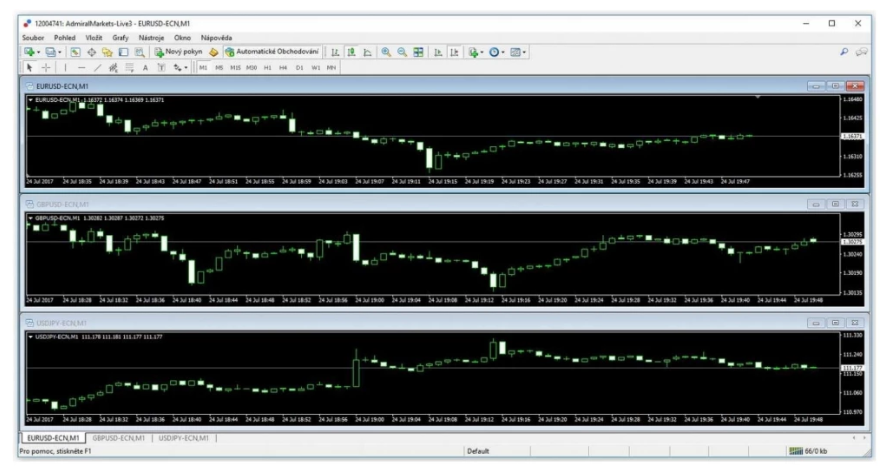Open the Data Window crosshair-circle icon
Viewport: 888px width, 475px height.
(x=91, y=52)
